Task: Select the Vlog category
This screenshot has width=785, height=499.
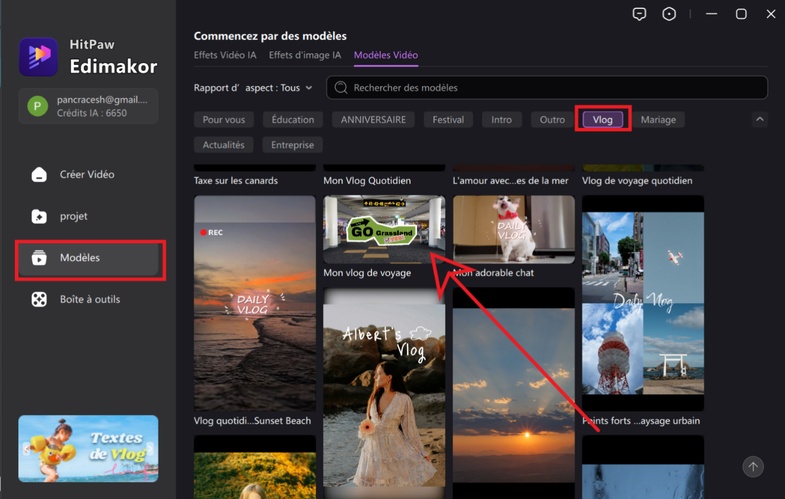Action: (603, 120)
